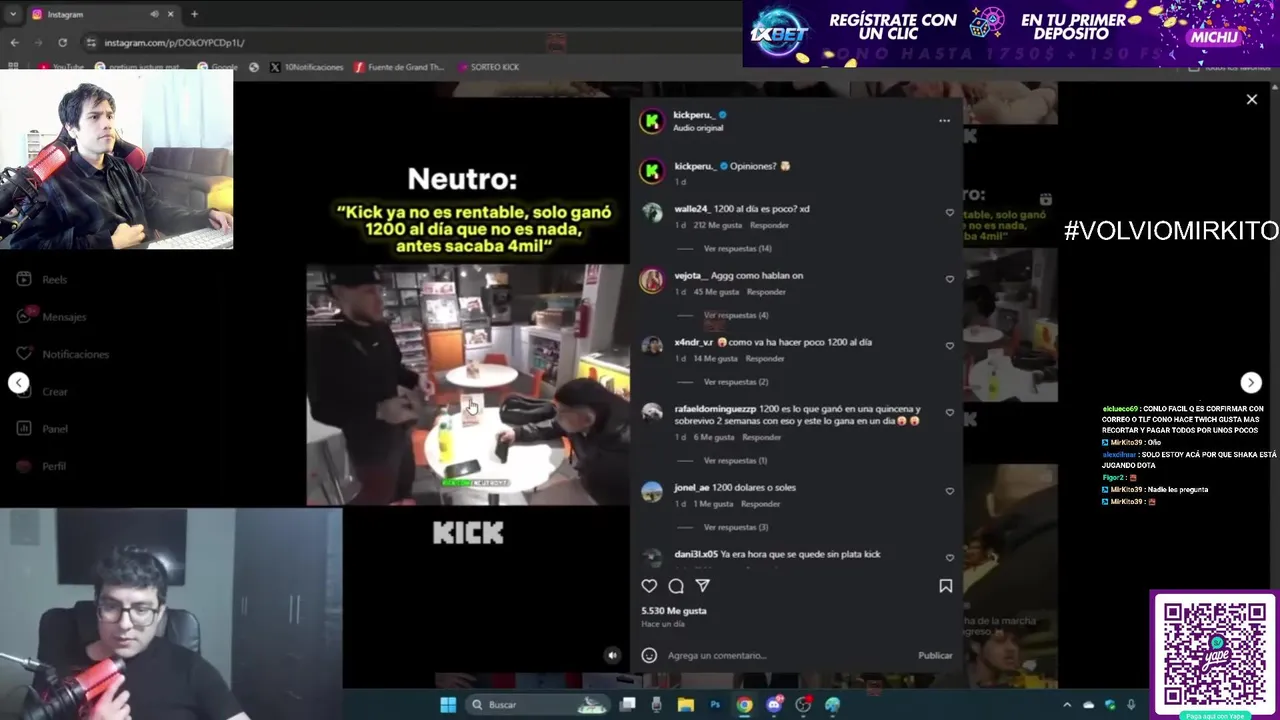Like vejota__'s comment

pyautogui.click(x=950, y=279)
